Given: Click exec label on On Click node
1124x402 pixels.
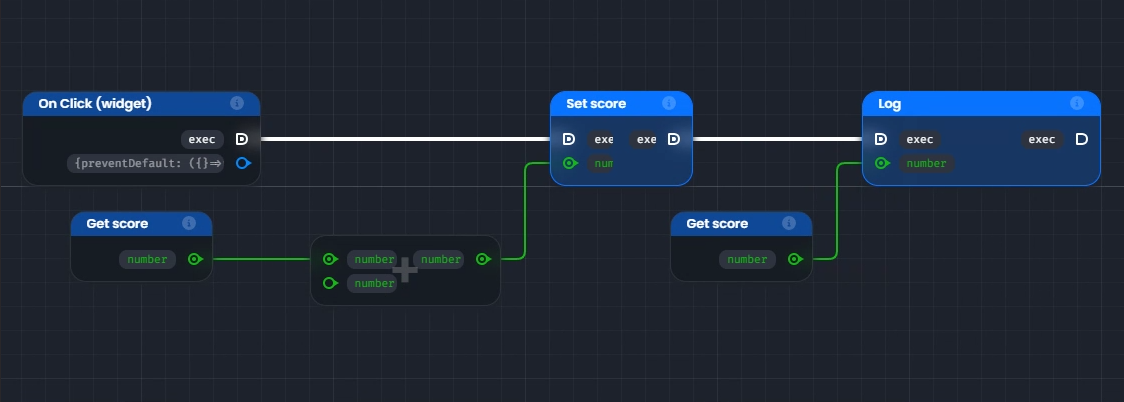Looking at the screenshot, I should click(x=202, y=139).
